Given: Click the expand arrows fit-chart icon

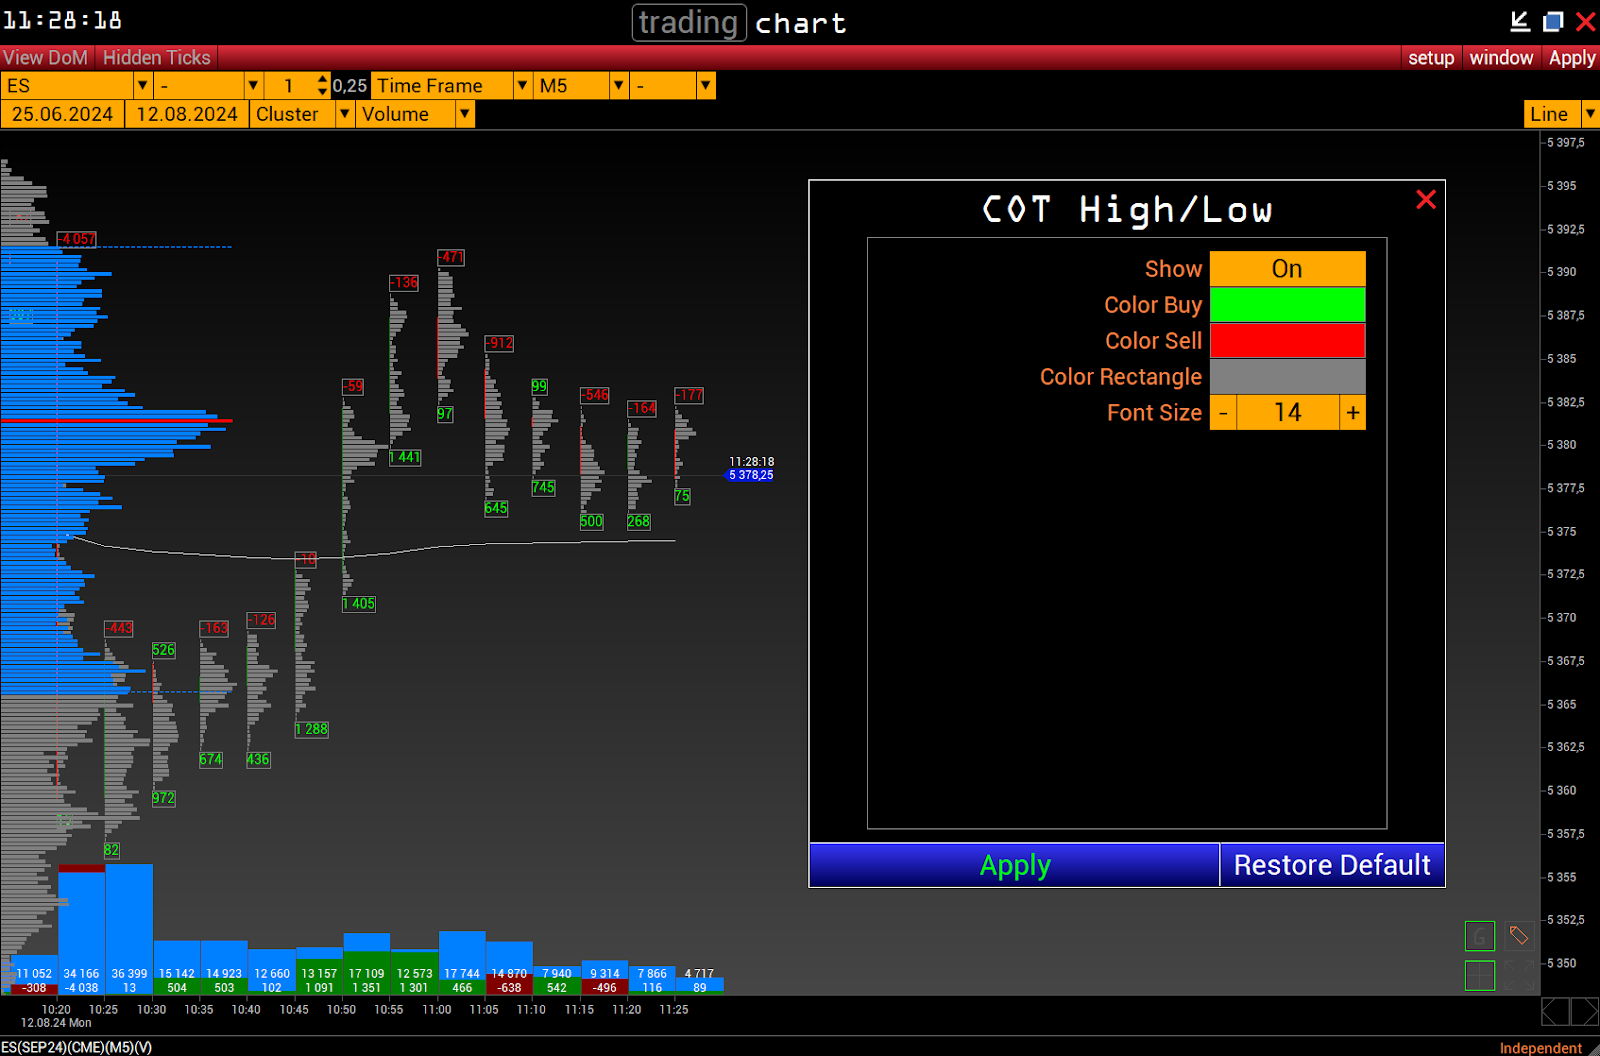Looking at the screenshot, I should [x=1519, y=975].
